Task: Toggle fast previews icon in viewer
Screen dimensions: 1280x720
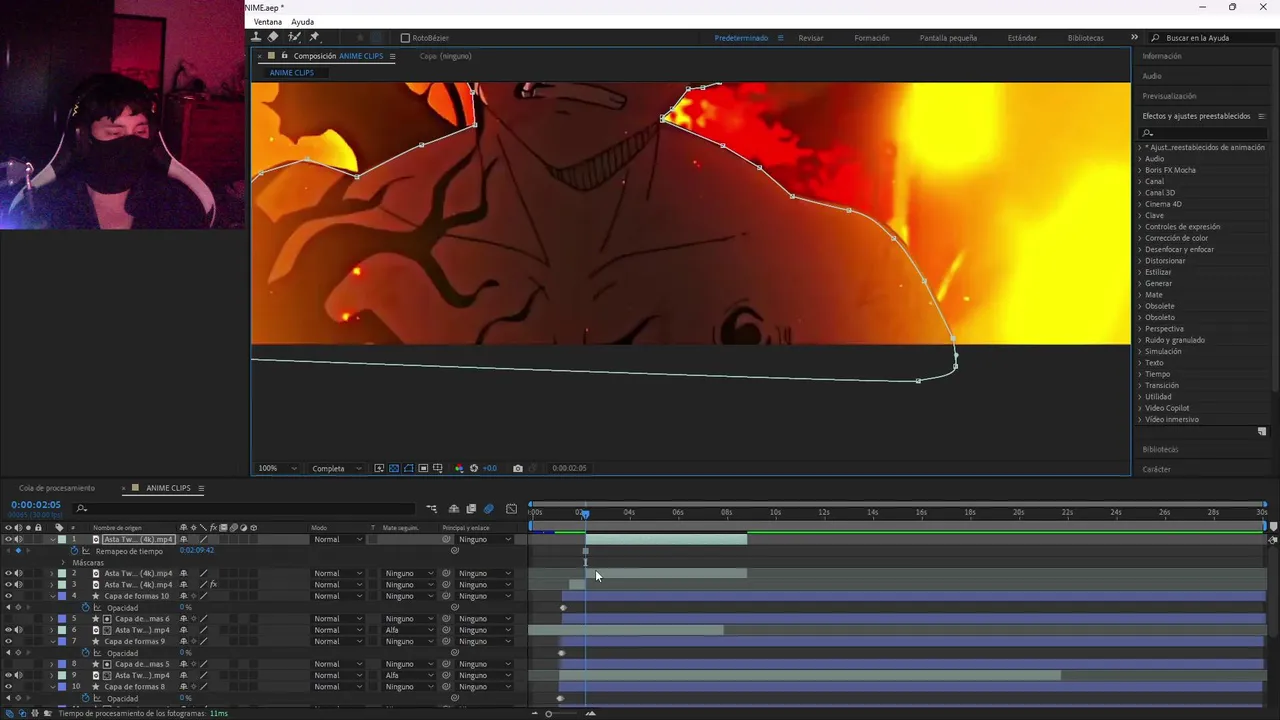Action: coord(379,468)
